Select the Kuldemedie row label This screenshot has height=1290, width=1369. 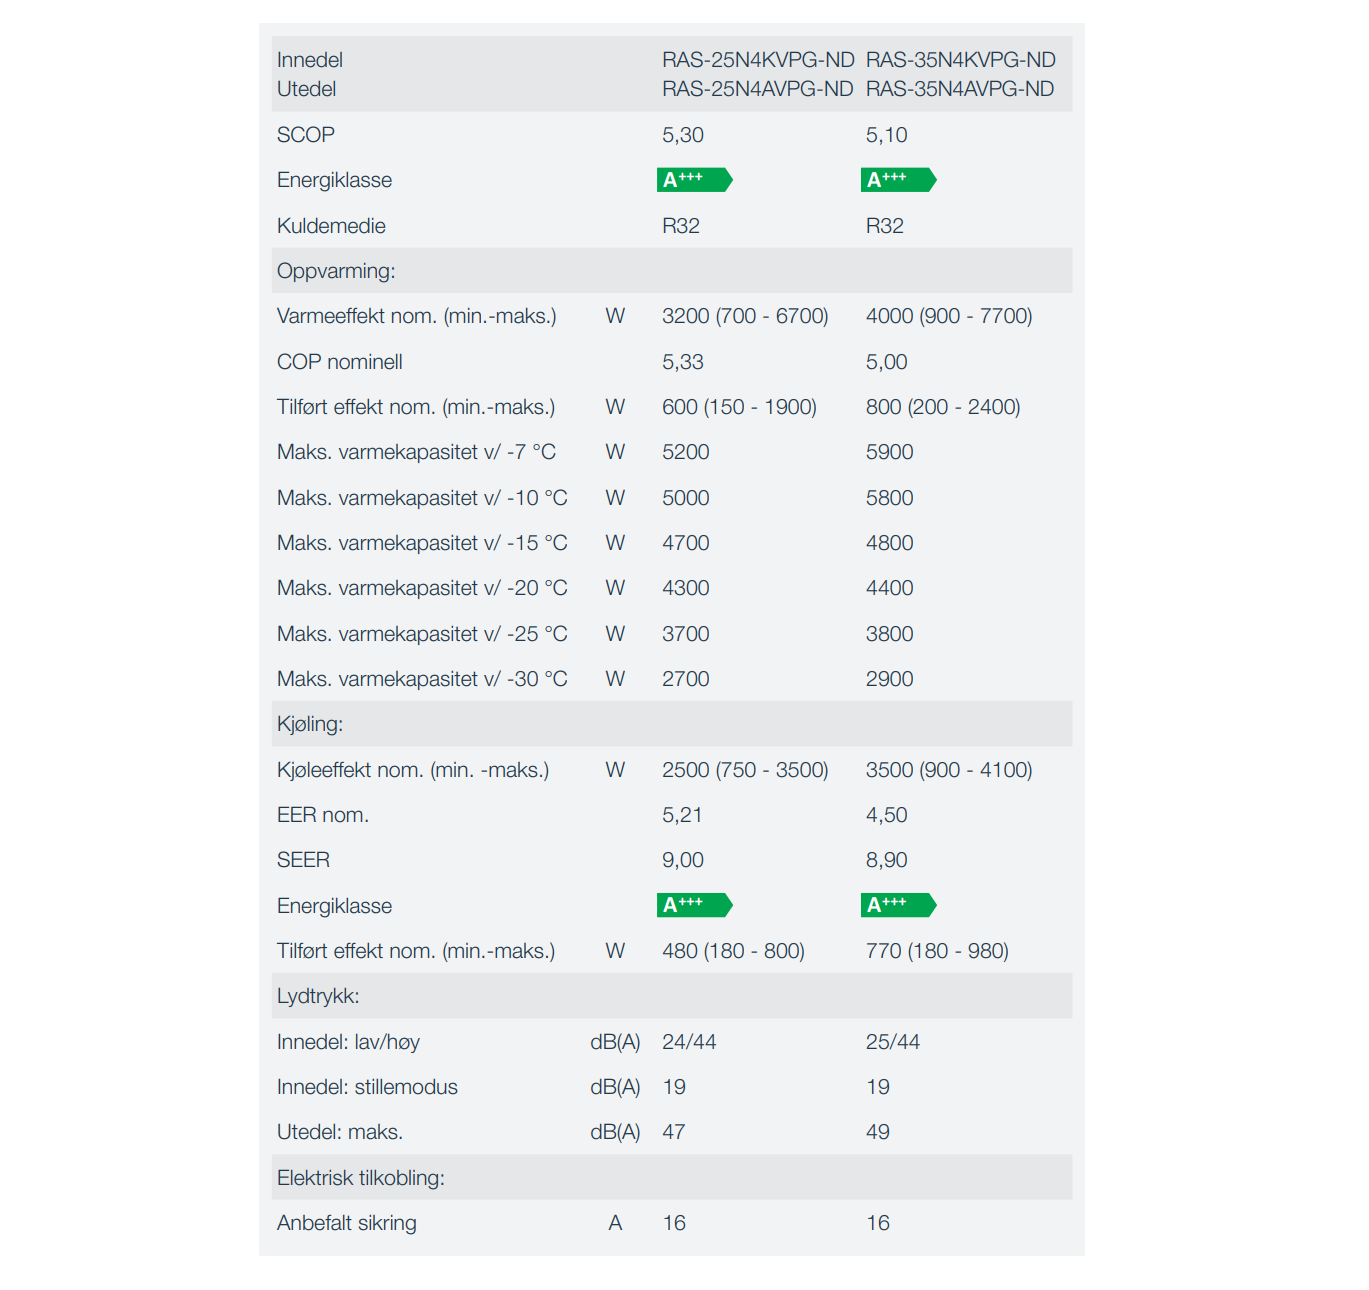coord(331,226)
